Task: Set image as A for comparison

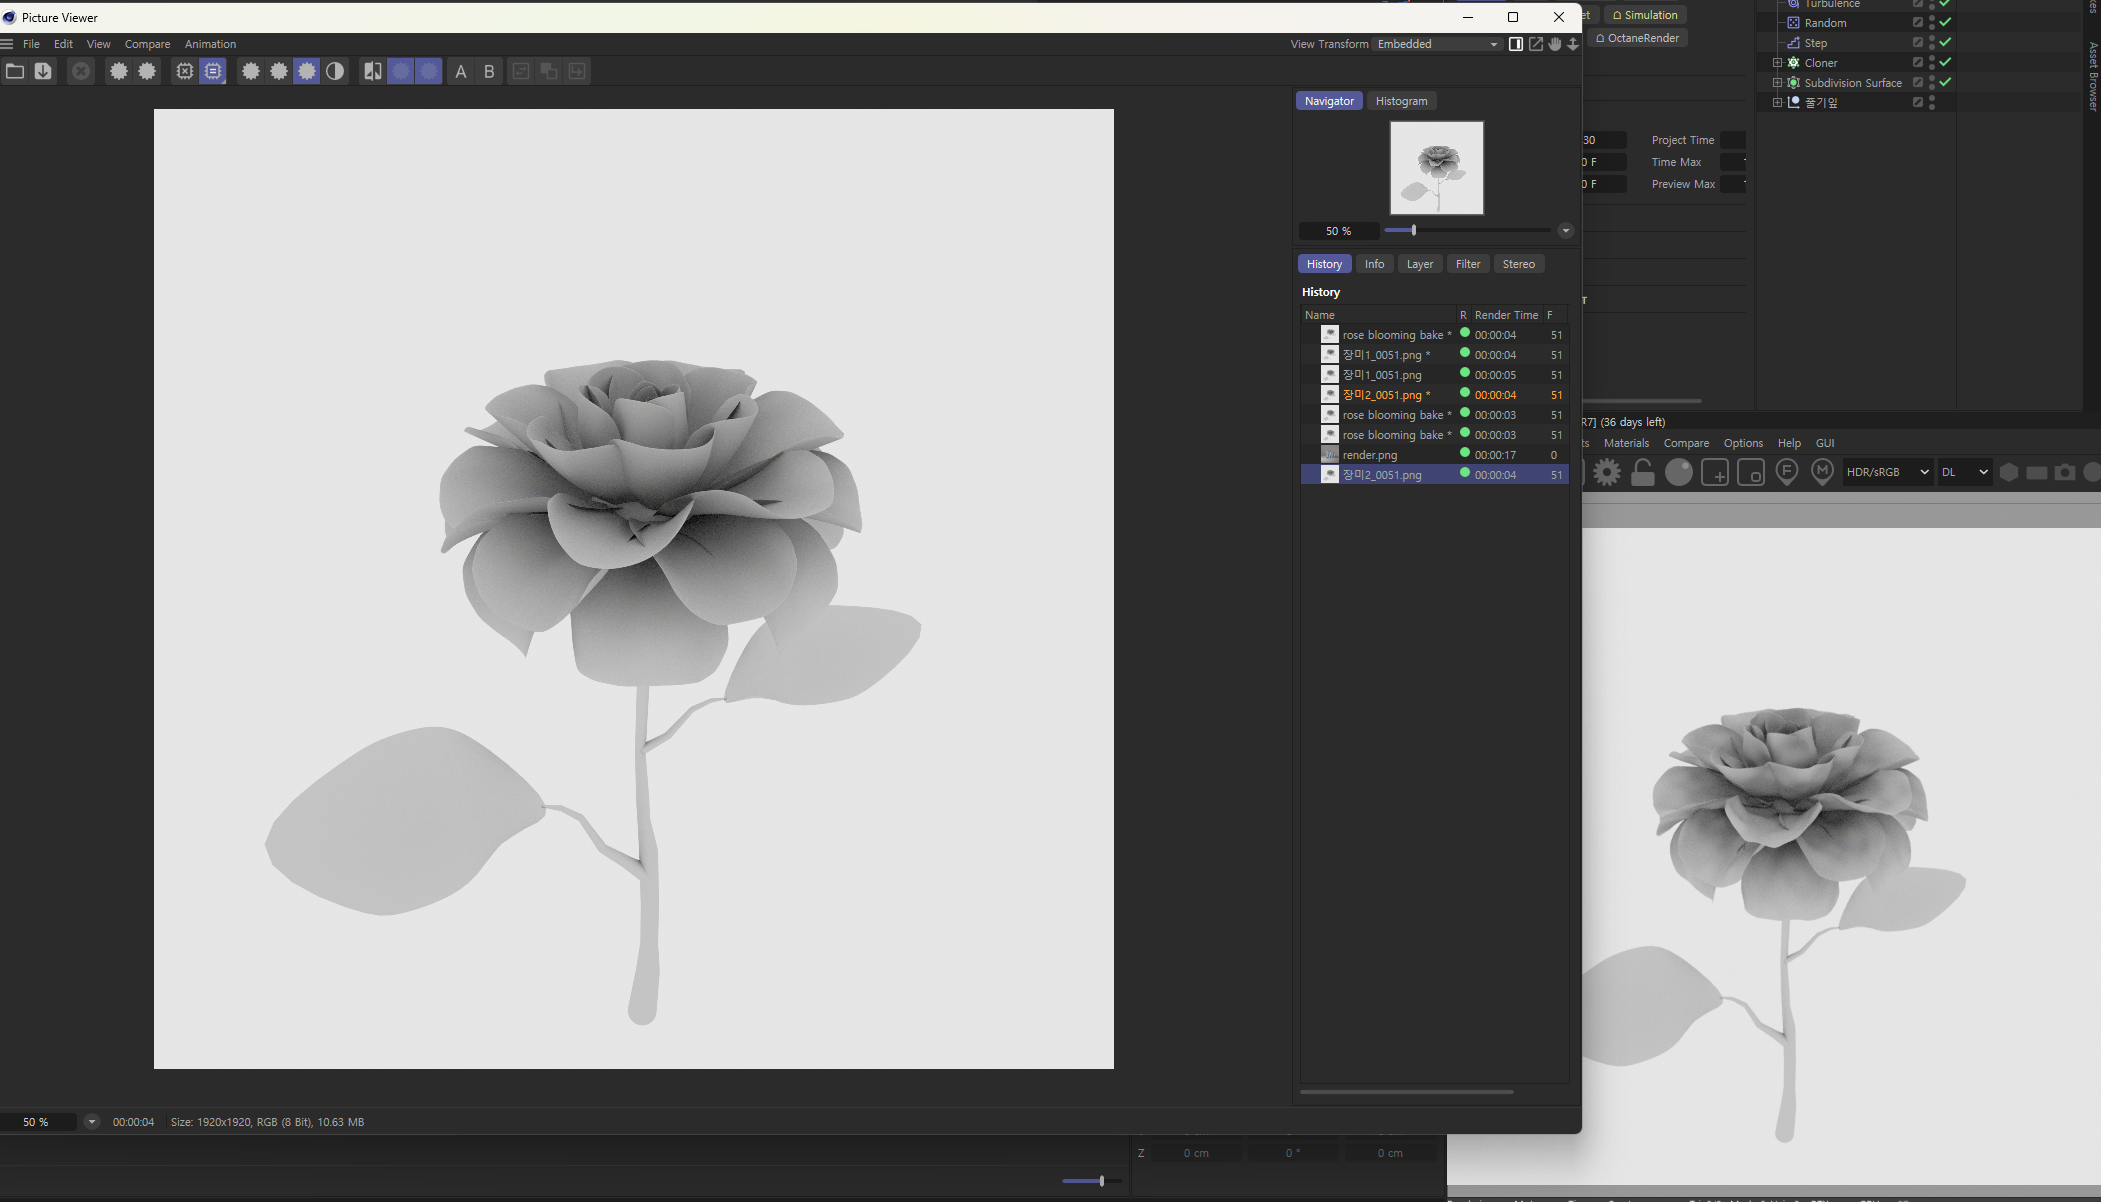Action: [461, 71]
